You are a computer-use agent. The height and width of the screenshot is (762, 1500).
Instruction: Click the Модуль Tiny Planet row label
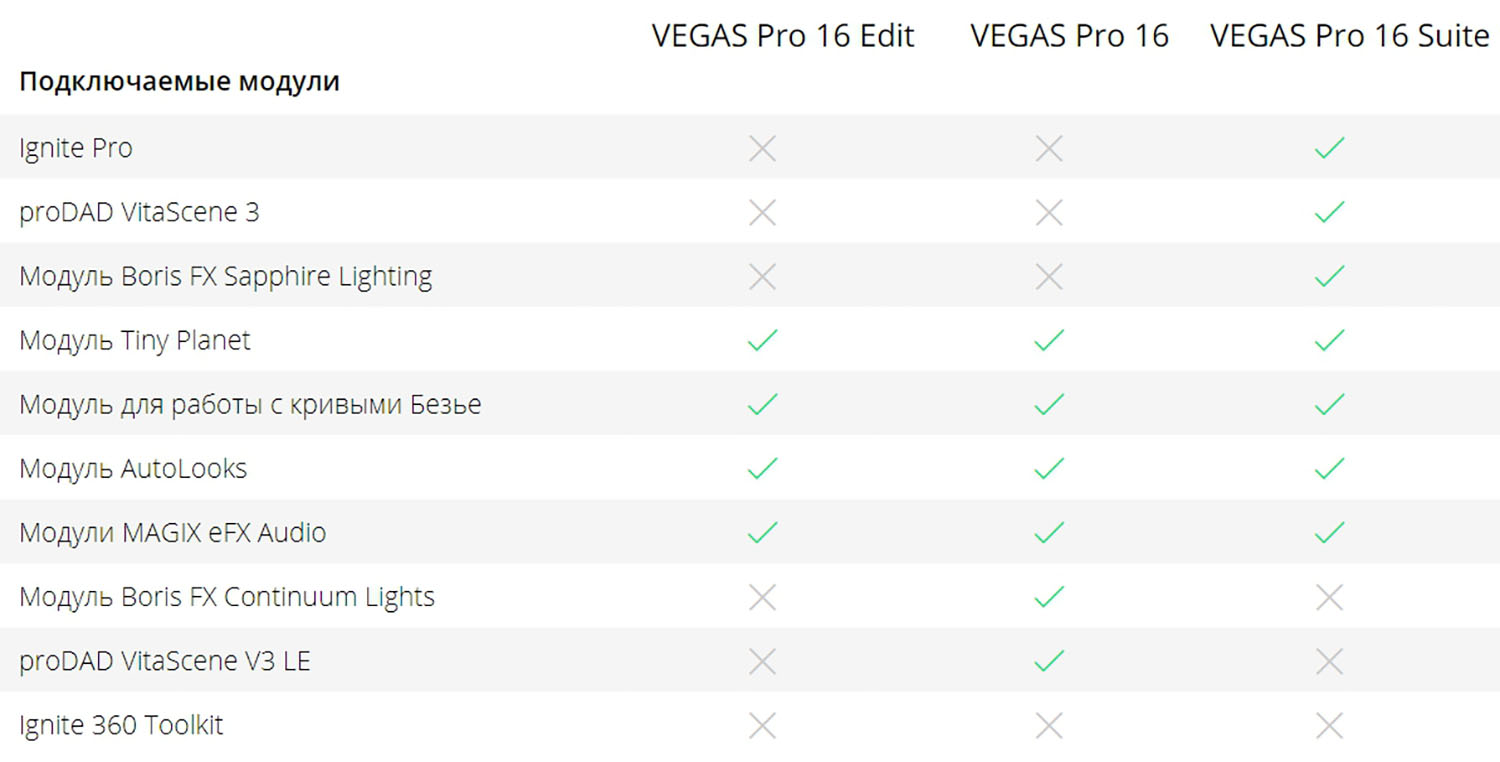(135, 341)
